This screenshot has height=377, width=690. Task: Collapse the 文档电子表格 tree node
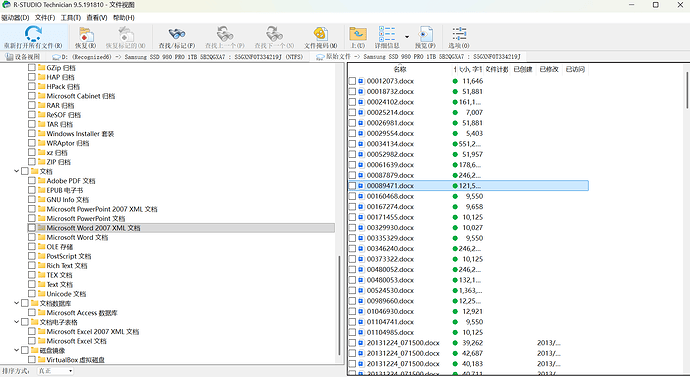coord(17,322)
